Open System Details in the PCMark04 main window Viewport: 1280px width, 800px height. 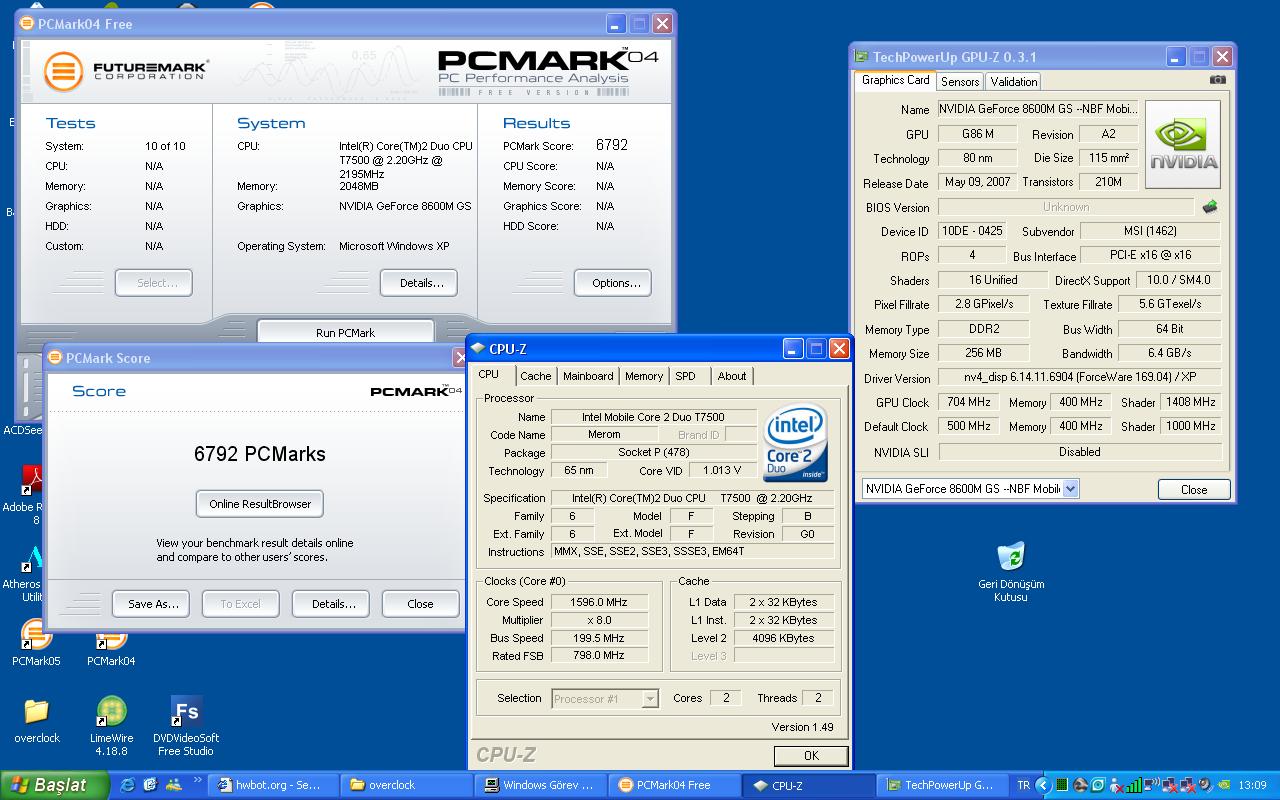click(x=421, y=283)
